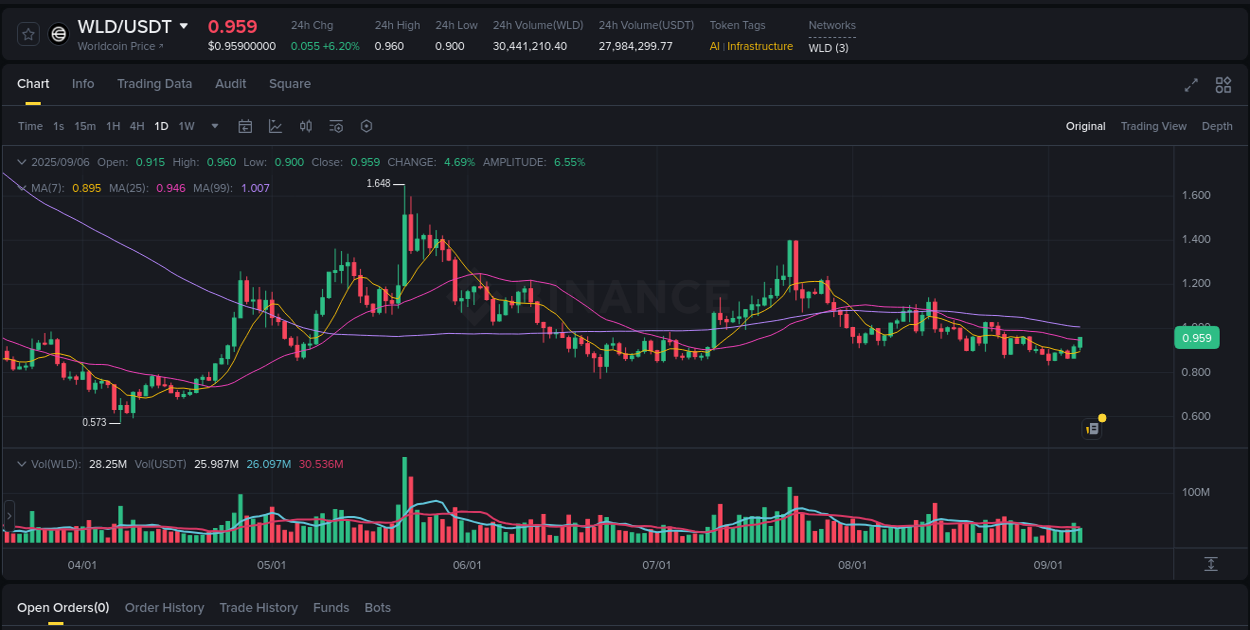
Task: Switch chart mode to Trading View
Action: tap(1154, 126)
